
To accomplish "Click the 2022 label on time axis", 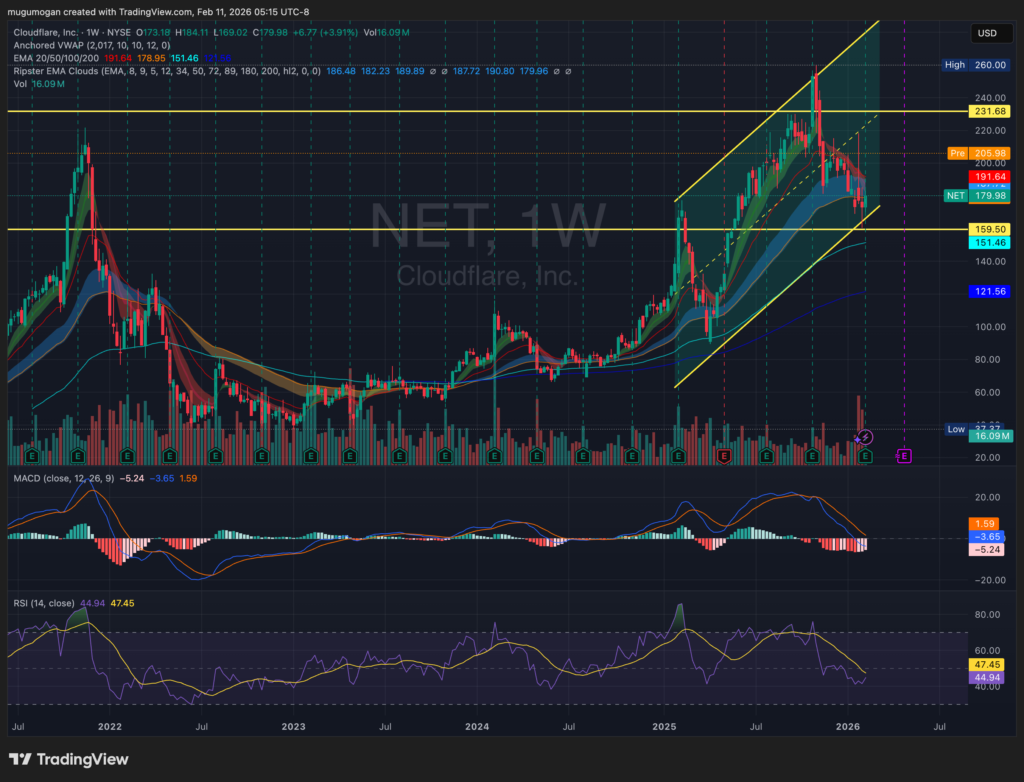I will (x=109, y=725).
